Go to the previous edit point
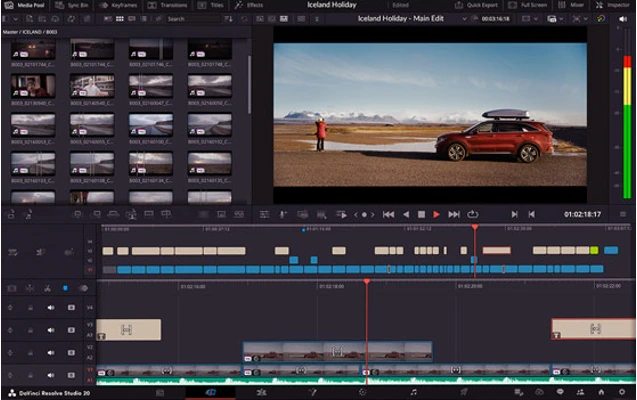This screenshot has width=637, height=400. pyautogui.click(x=531, y=214)
